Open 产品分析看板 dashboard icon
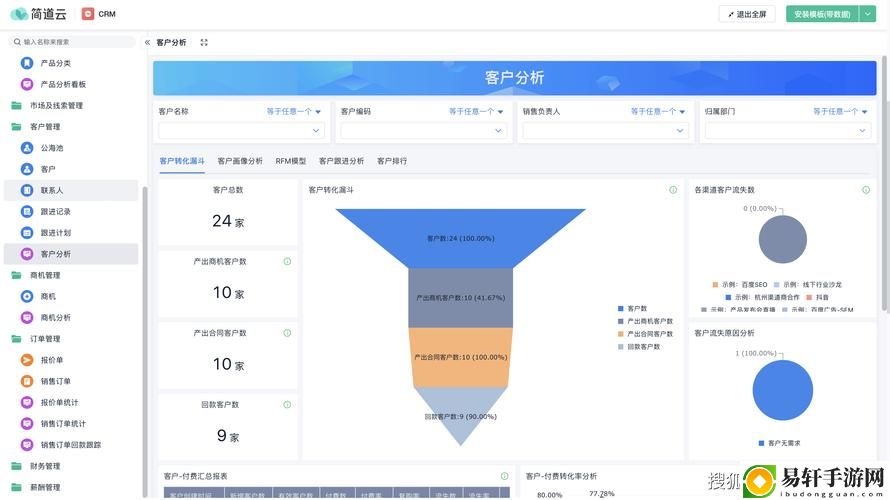This screenshot has height=500, width=890. (x=27, y=84)
